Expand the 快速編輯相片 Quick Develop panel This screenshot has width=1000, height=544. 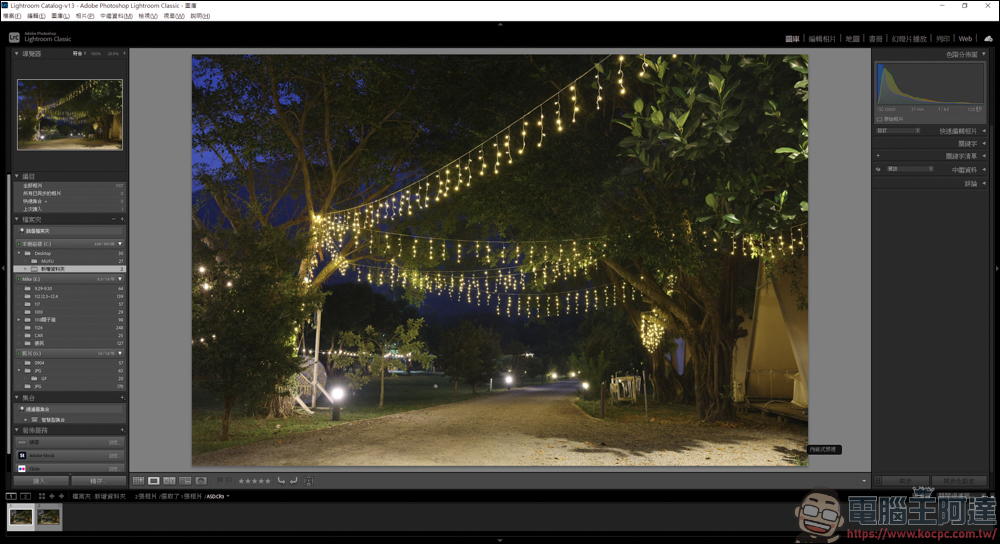tap(984, 131)
